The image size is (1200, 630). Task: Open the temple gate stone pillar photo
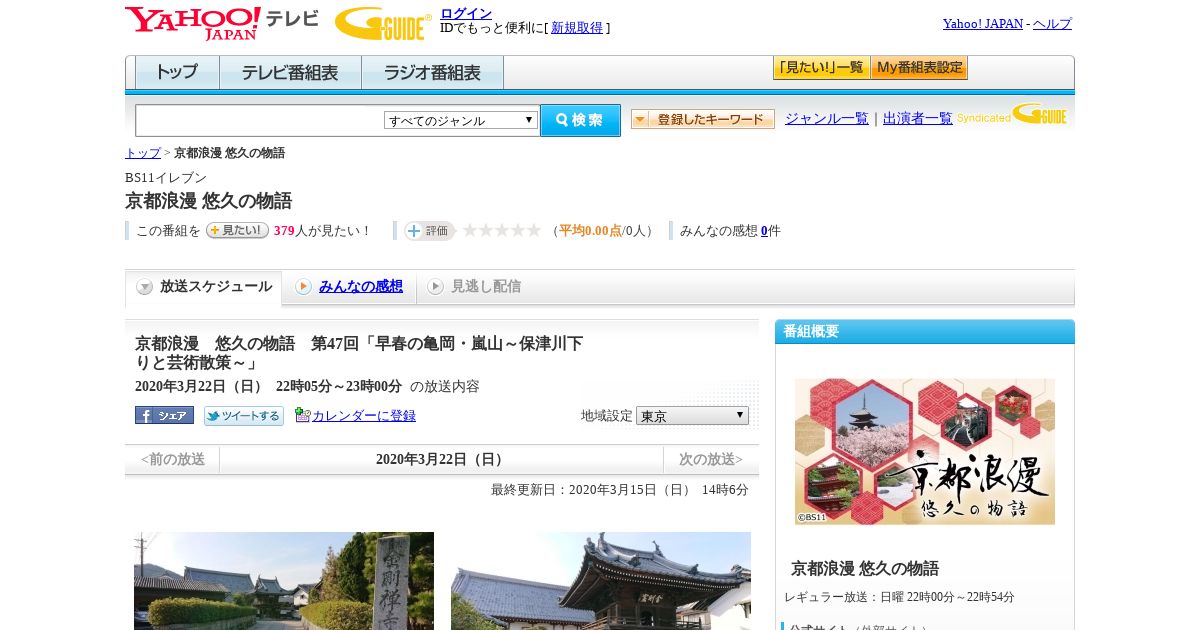tap(284, 581)
